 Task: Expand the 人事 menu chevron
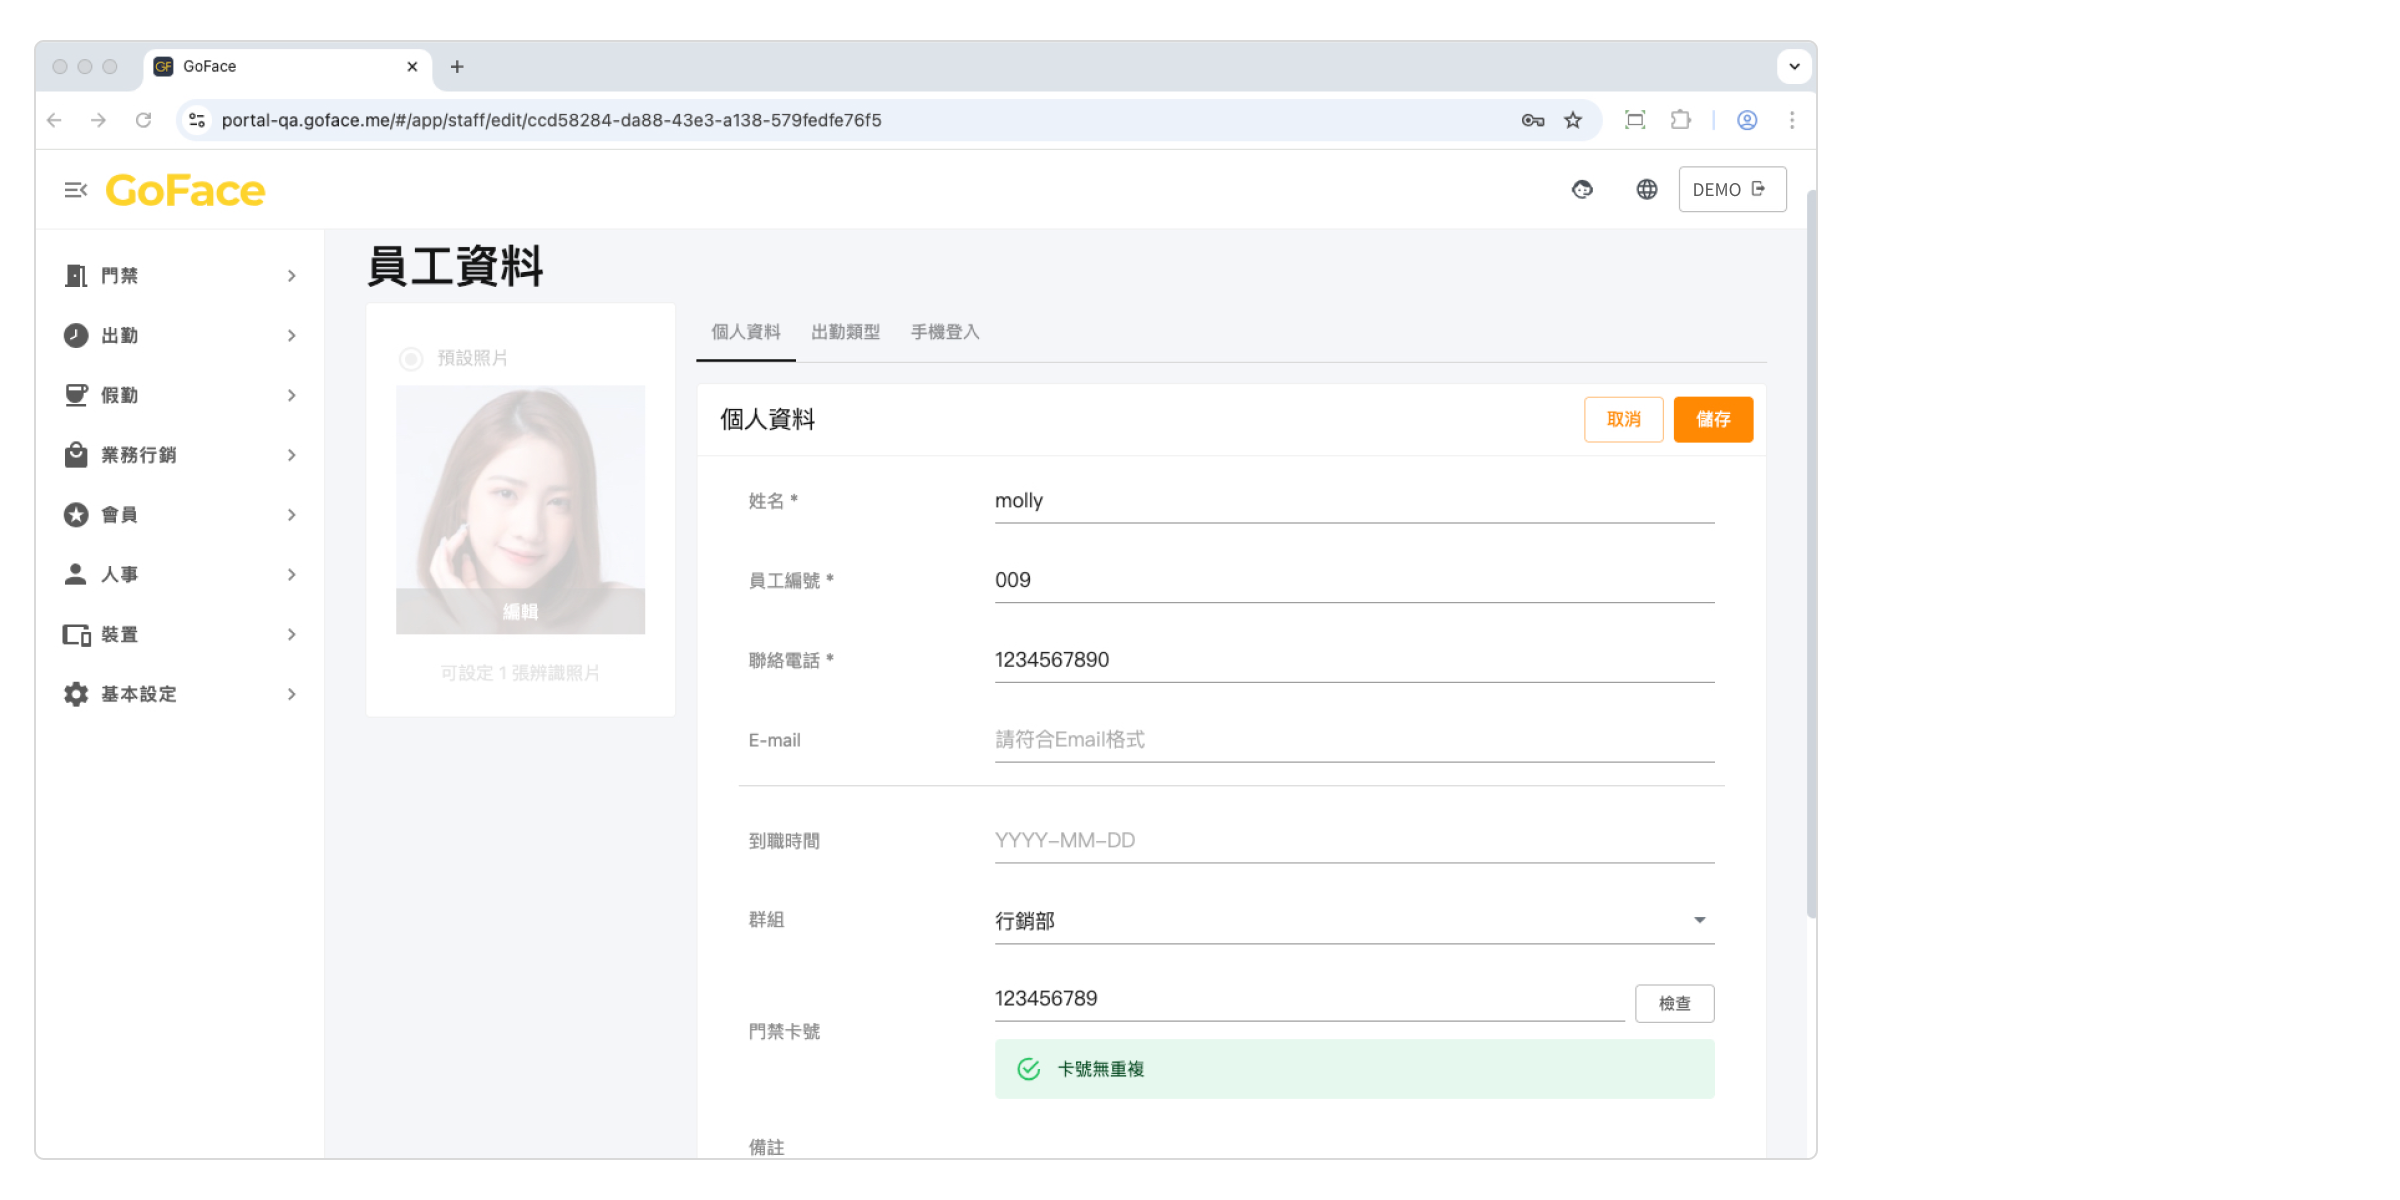point(292,575)
